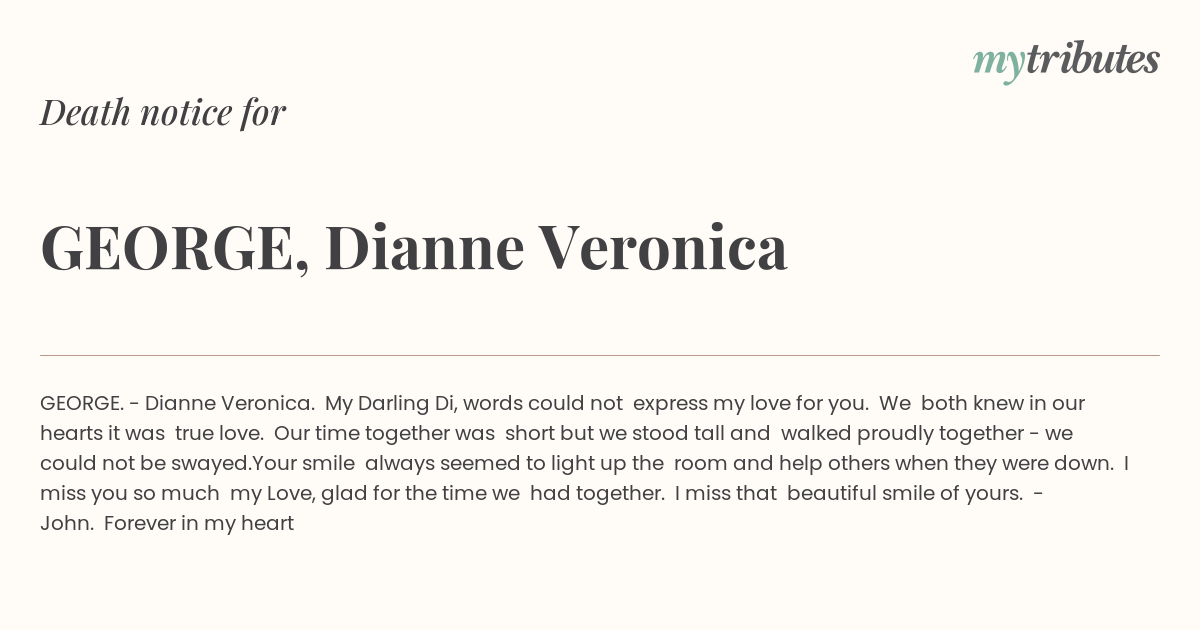Click the name GEORGE, Dianne Veronica

pyautogui.click(x=414, y=248)
